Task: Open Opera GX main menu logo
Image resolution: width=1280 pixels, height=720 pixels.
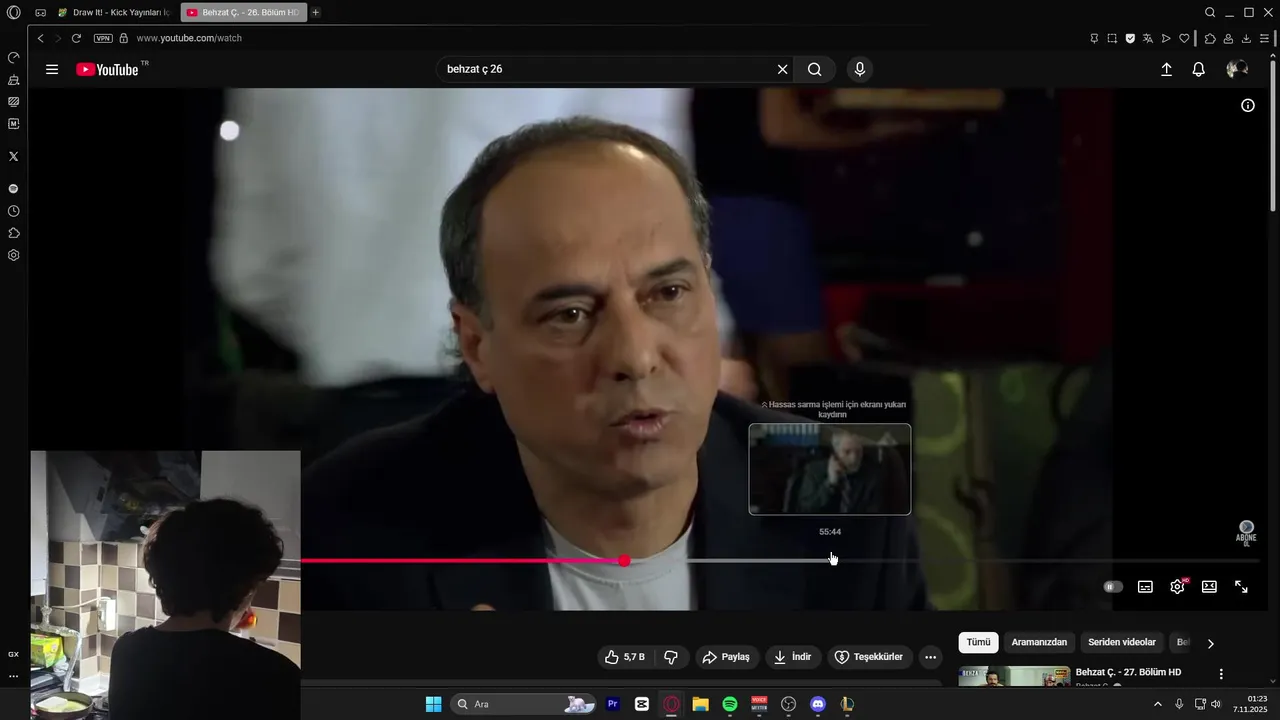Action: pyautogui.click(x=14, y=12)
